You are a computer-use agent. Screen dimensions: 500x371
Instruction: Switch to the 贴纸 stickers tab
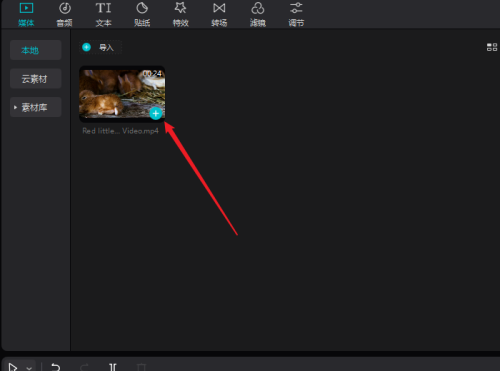coord(142,14)
